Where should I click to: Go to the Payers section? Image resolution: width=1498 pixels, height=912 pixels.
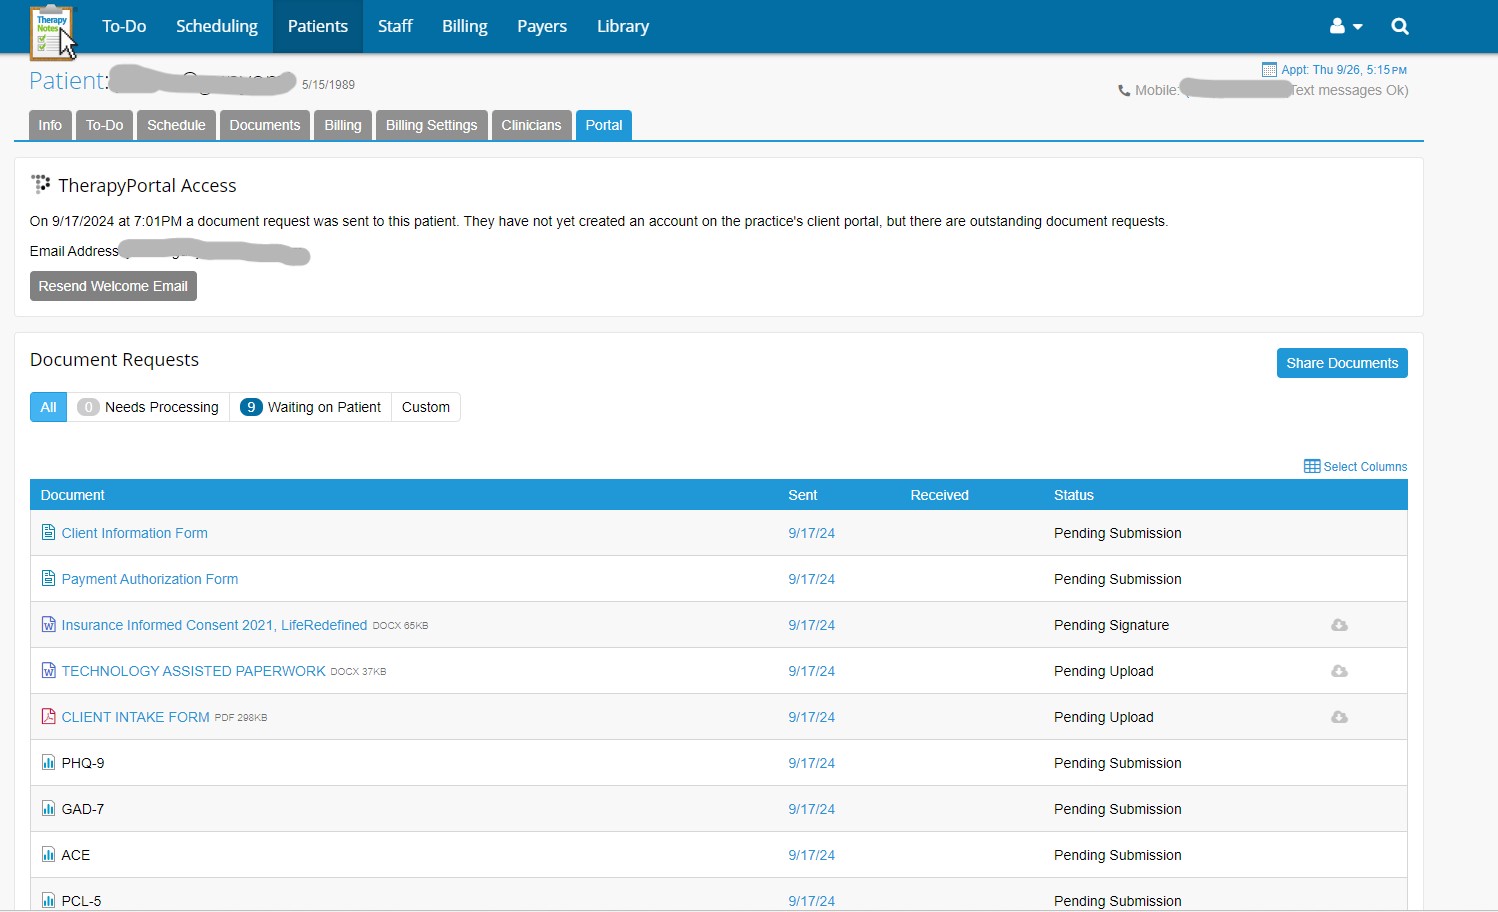click(542, 26)
